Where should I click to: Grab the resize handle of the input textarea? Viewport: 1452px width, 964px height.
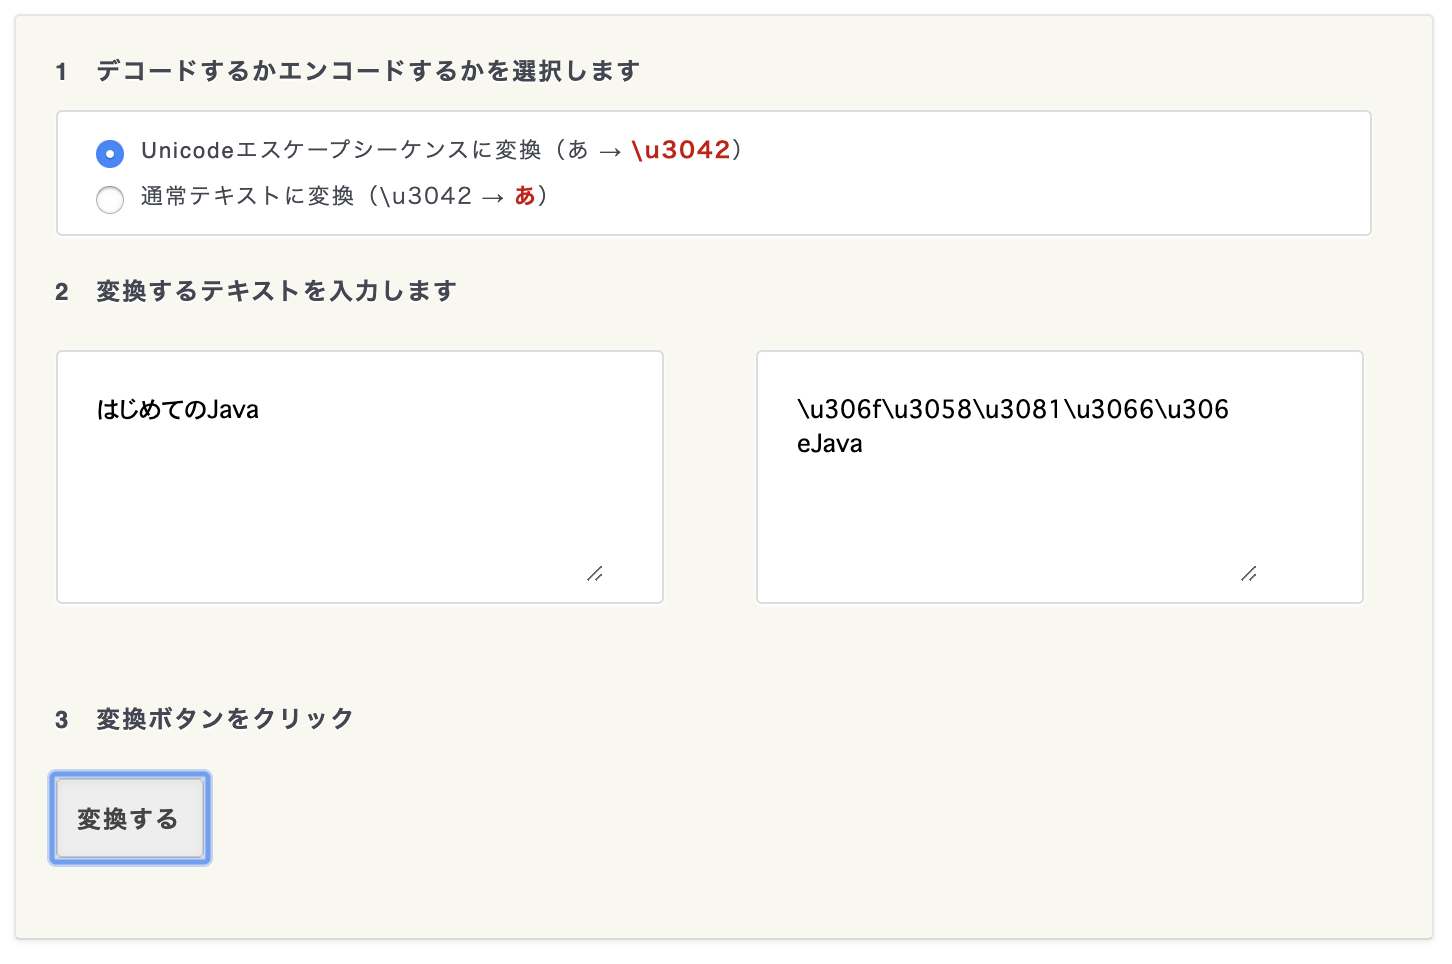pos(595,573)
